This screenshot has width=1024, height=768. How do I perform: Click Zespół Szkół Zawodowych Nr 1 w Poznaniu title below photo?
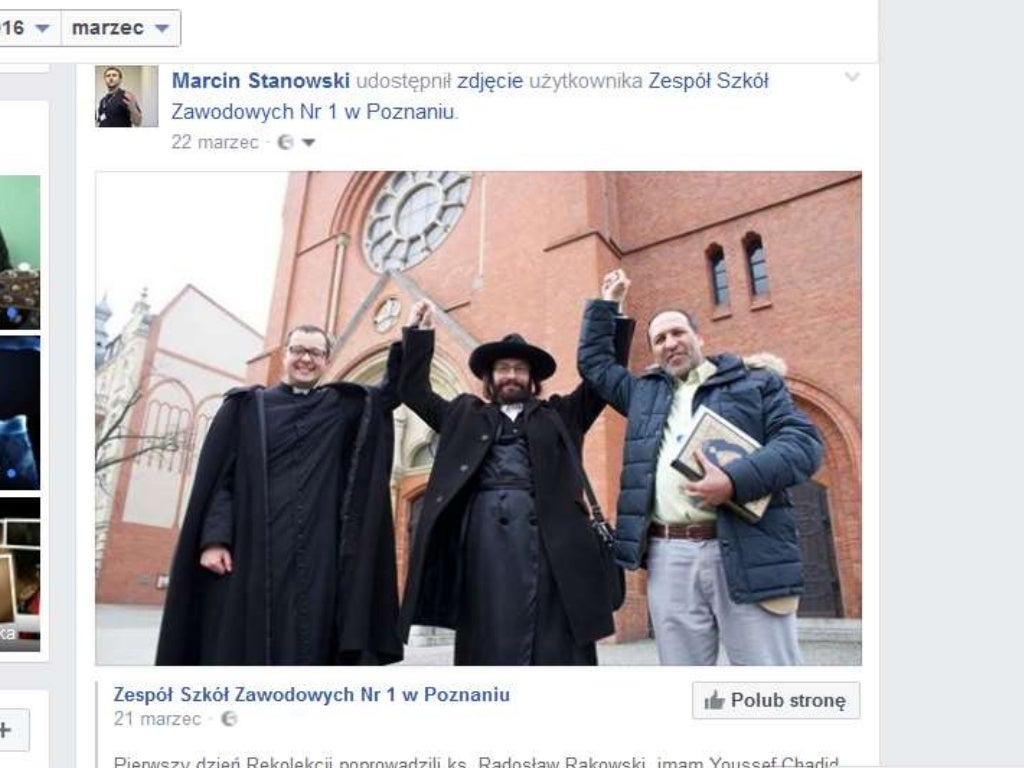pyautogui.click(x=312, y=694)
